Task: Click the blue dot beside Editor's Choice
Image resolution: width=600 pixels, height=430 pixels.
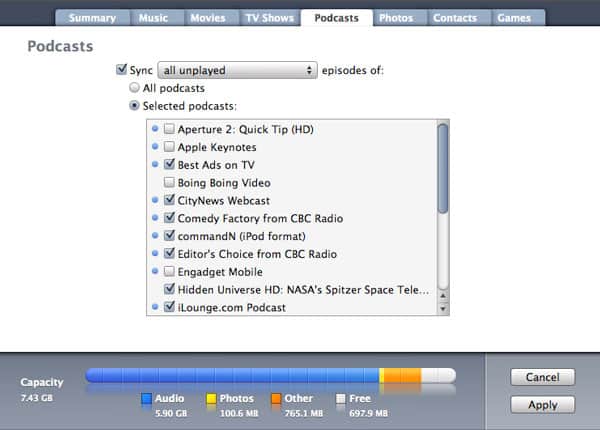Action: click(x=155, y=253)
